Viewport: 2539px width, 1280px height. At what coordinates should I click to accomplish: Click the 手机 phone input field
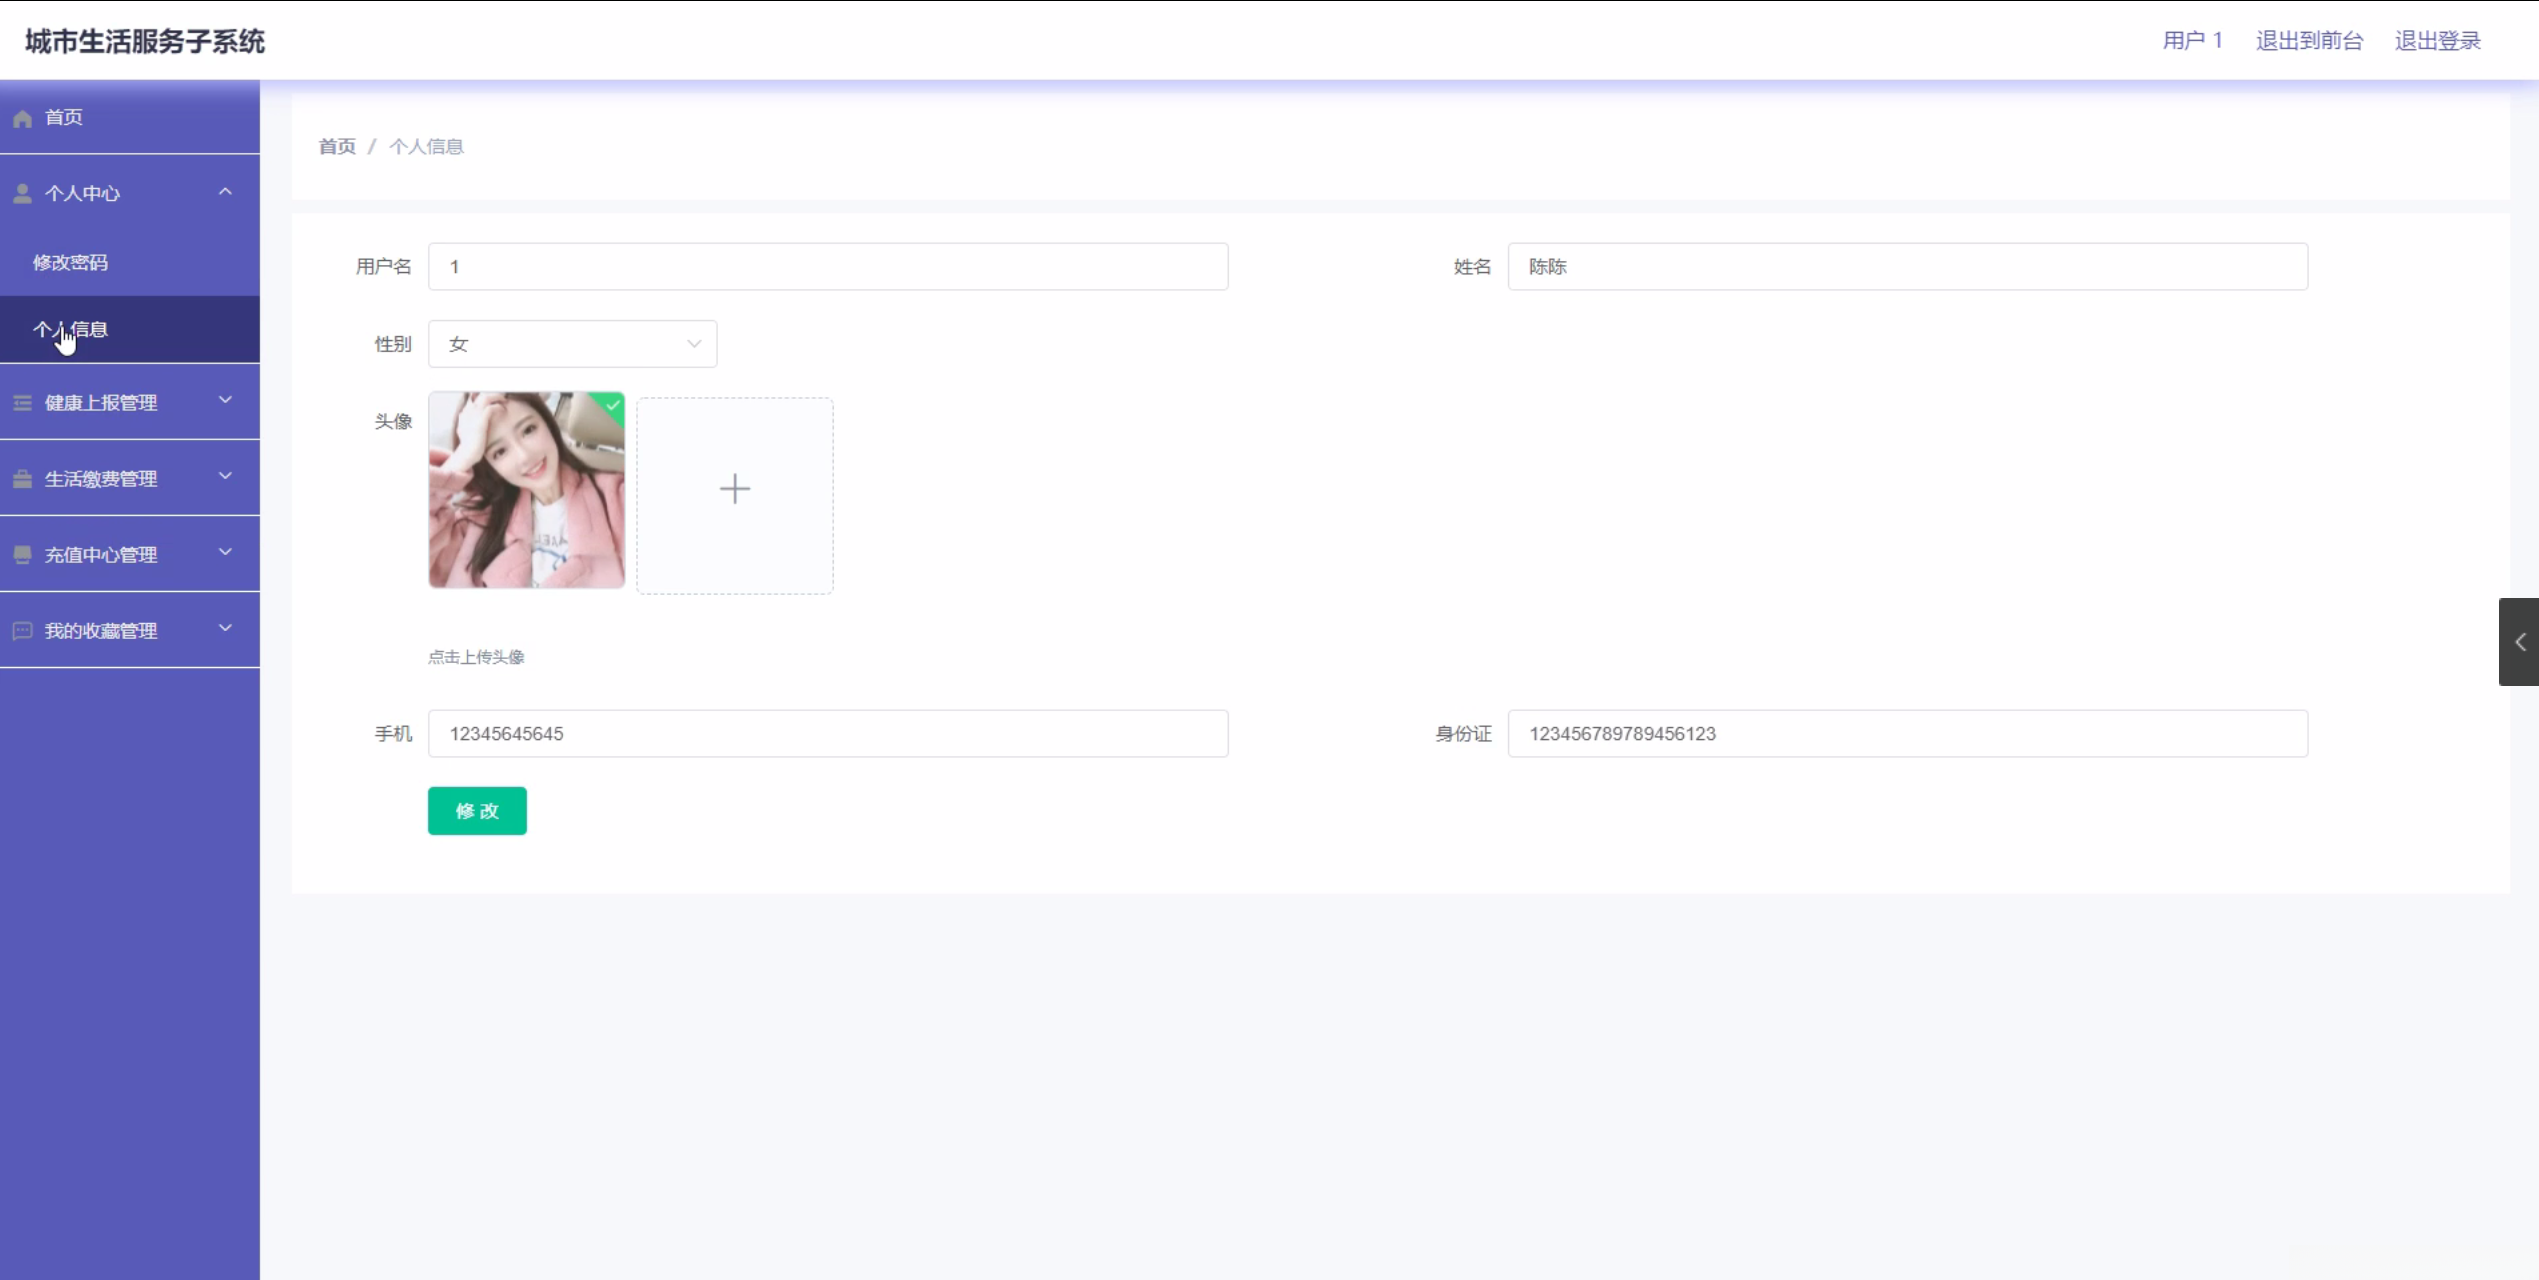click(x=827, y=734)
